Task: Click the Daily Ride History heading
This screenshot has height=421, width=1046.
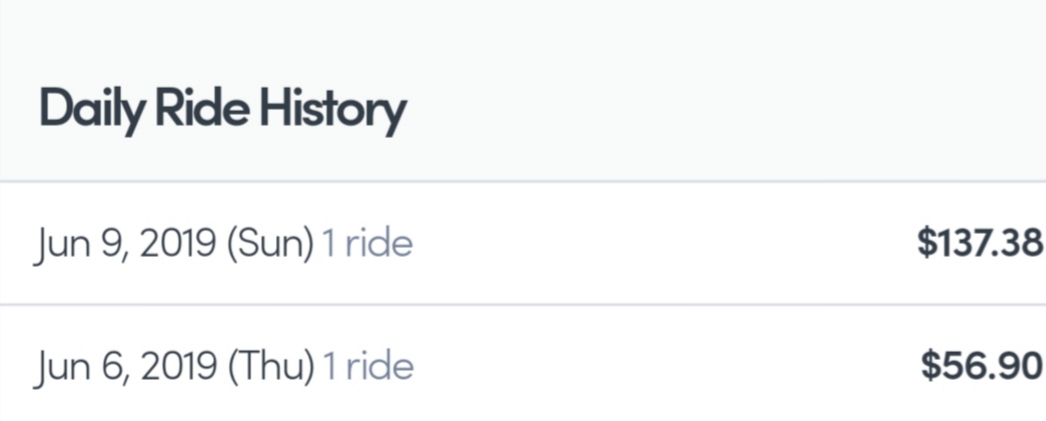Action: pyautogui.click(x=222, y=110)
